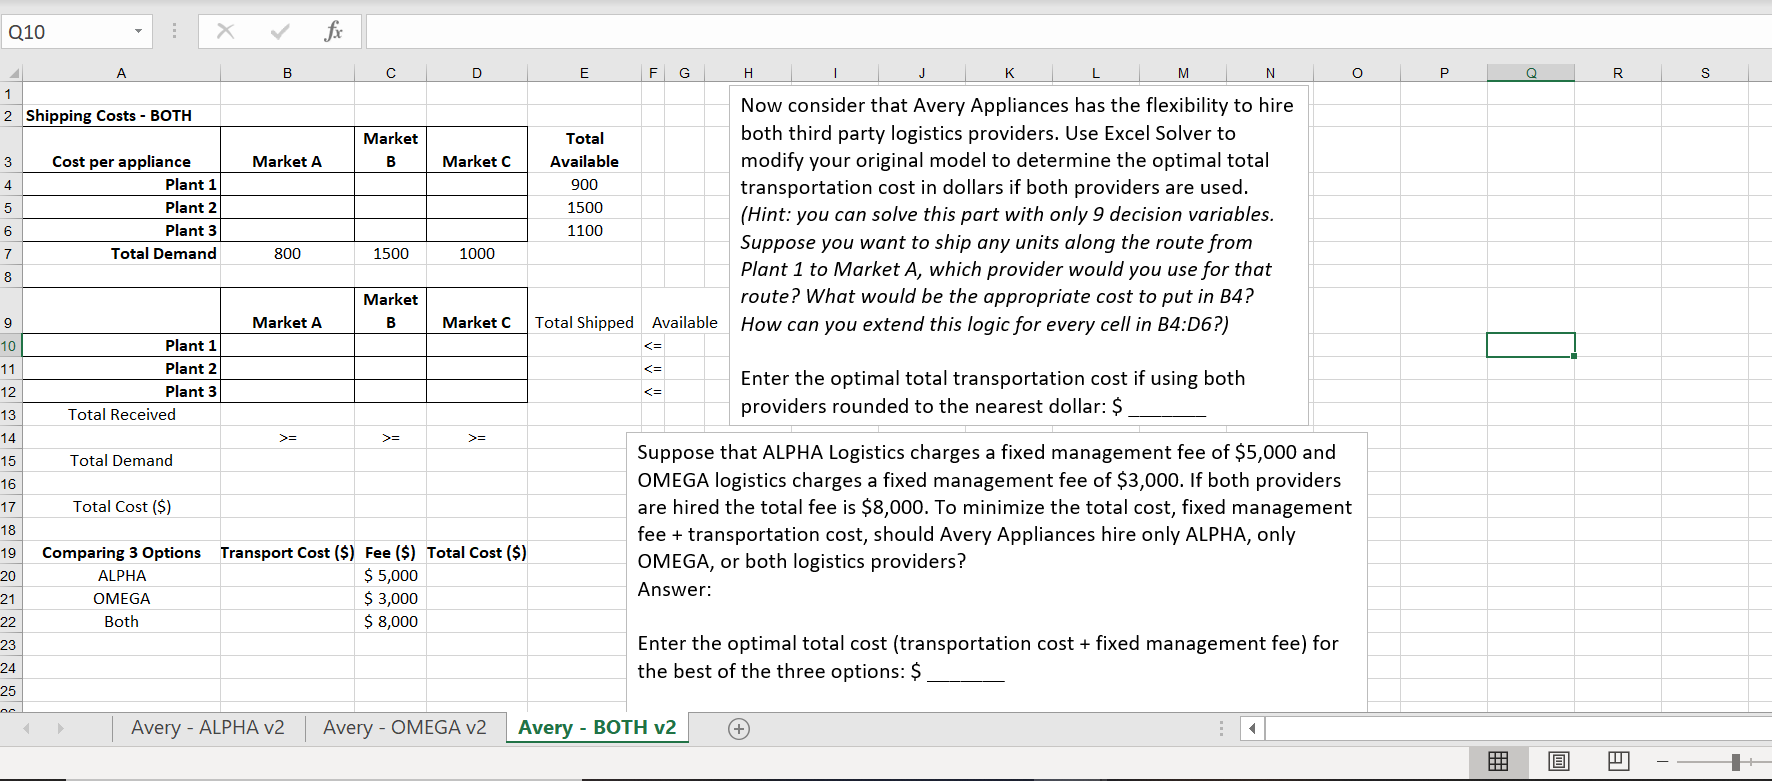
Task: Click the 'Total Demand' label in row 7
Action: pos(121,254)
